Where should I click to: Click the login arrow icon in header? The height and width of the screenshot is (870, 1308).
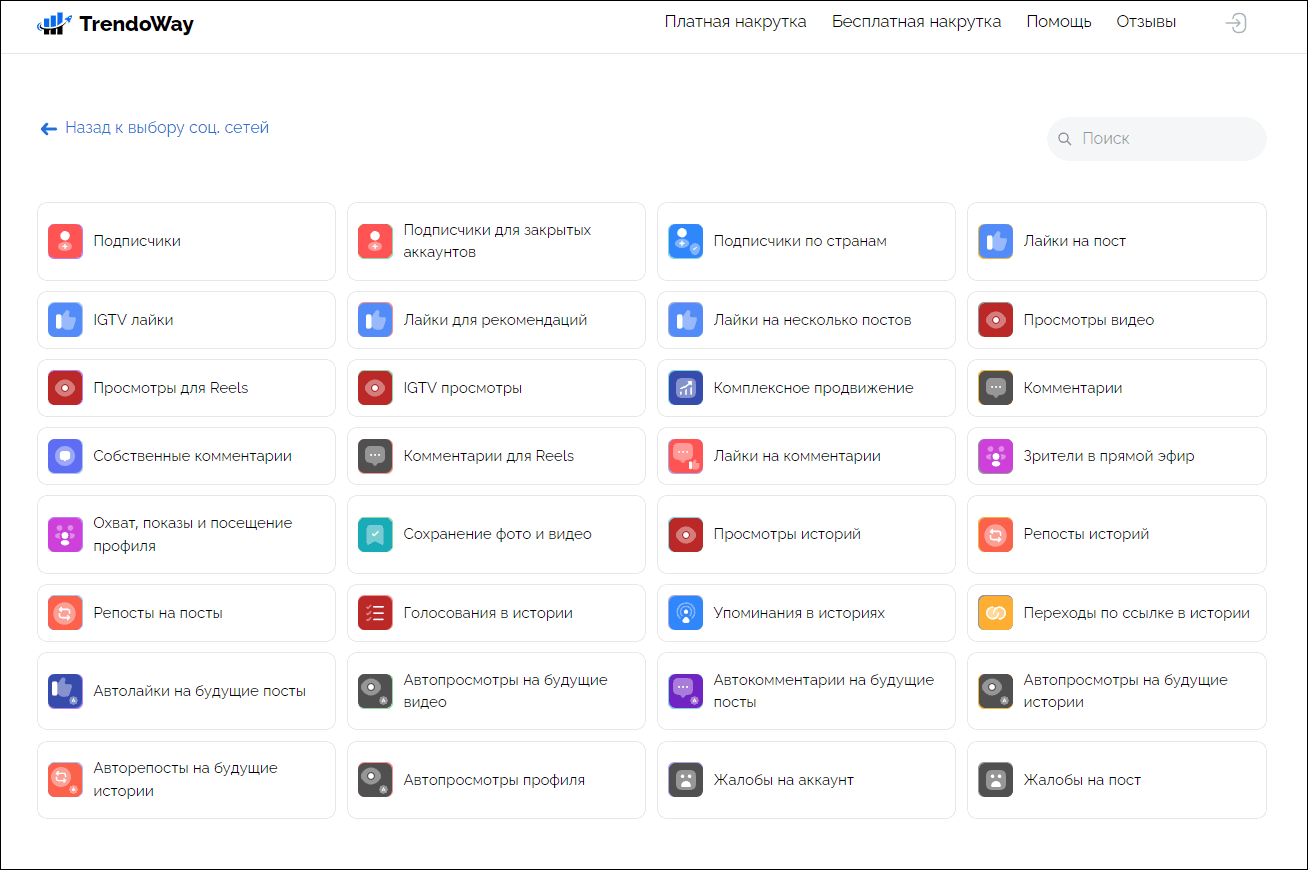click(1236, 23)
